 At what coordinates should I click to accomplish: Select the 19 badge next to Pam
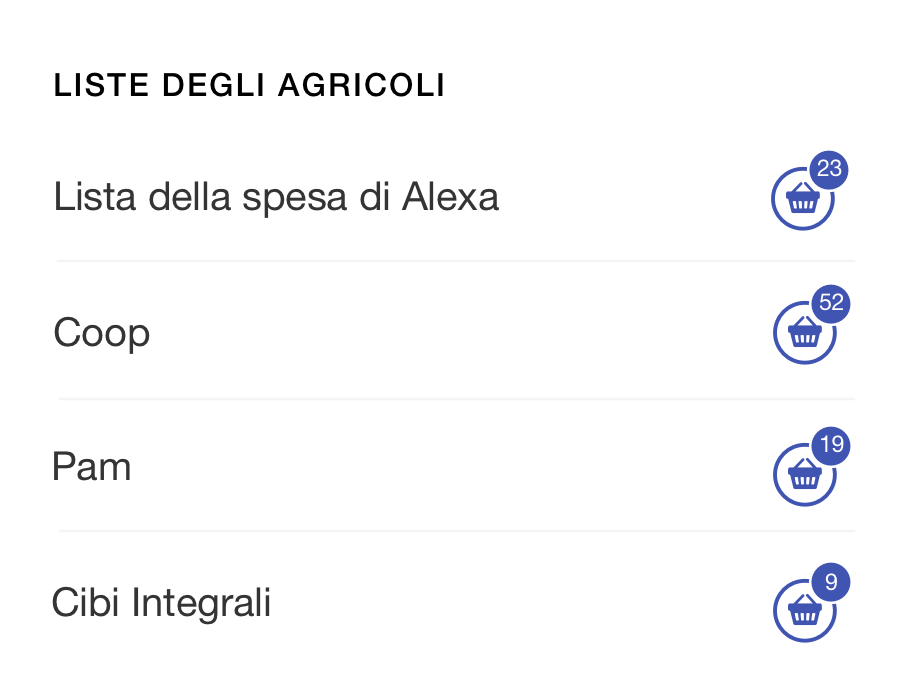[829, 447]
